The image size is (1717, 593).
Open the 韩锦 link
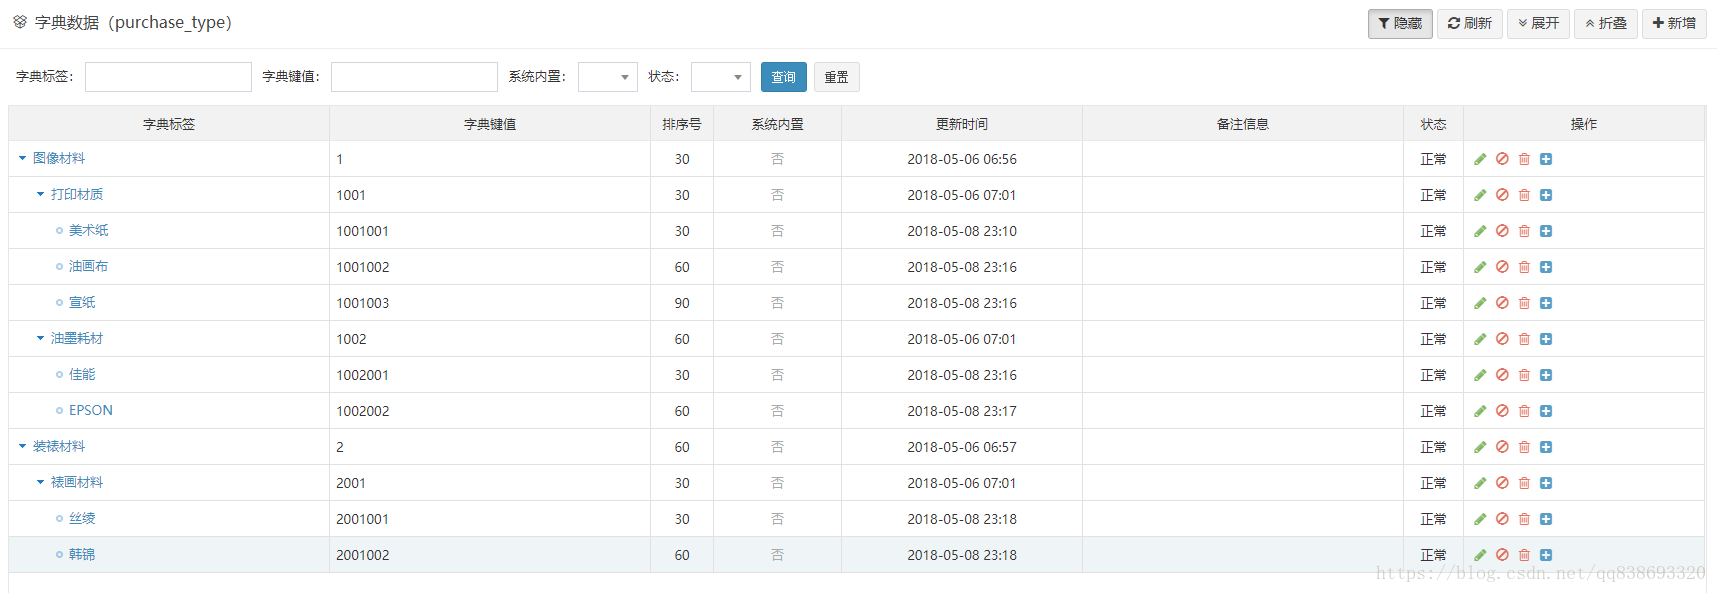coord(82,554)
